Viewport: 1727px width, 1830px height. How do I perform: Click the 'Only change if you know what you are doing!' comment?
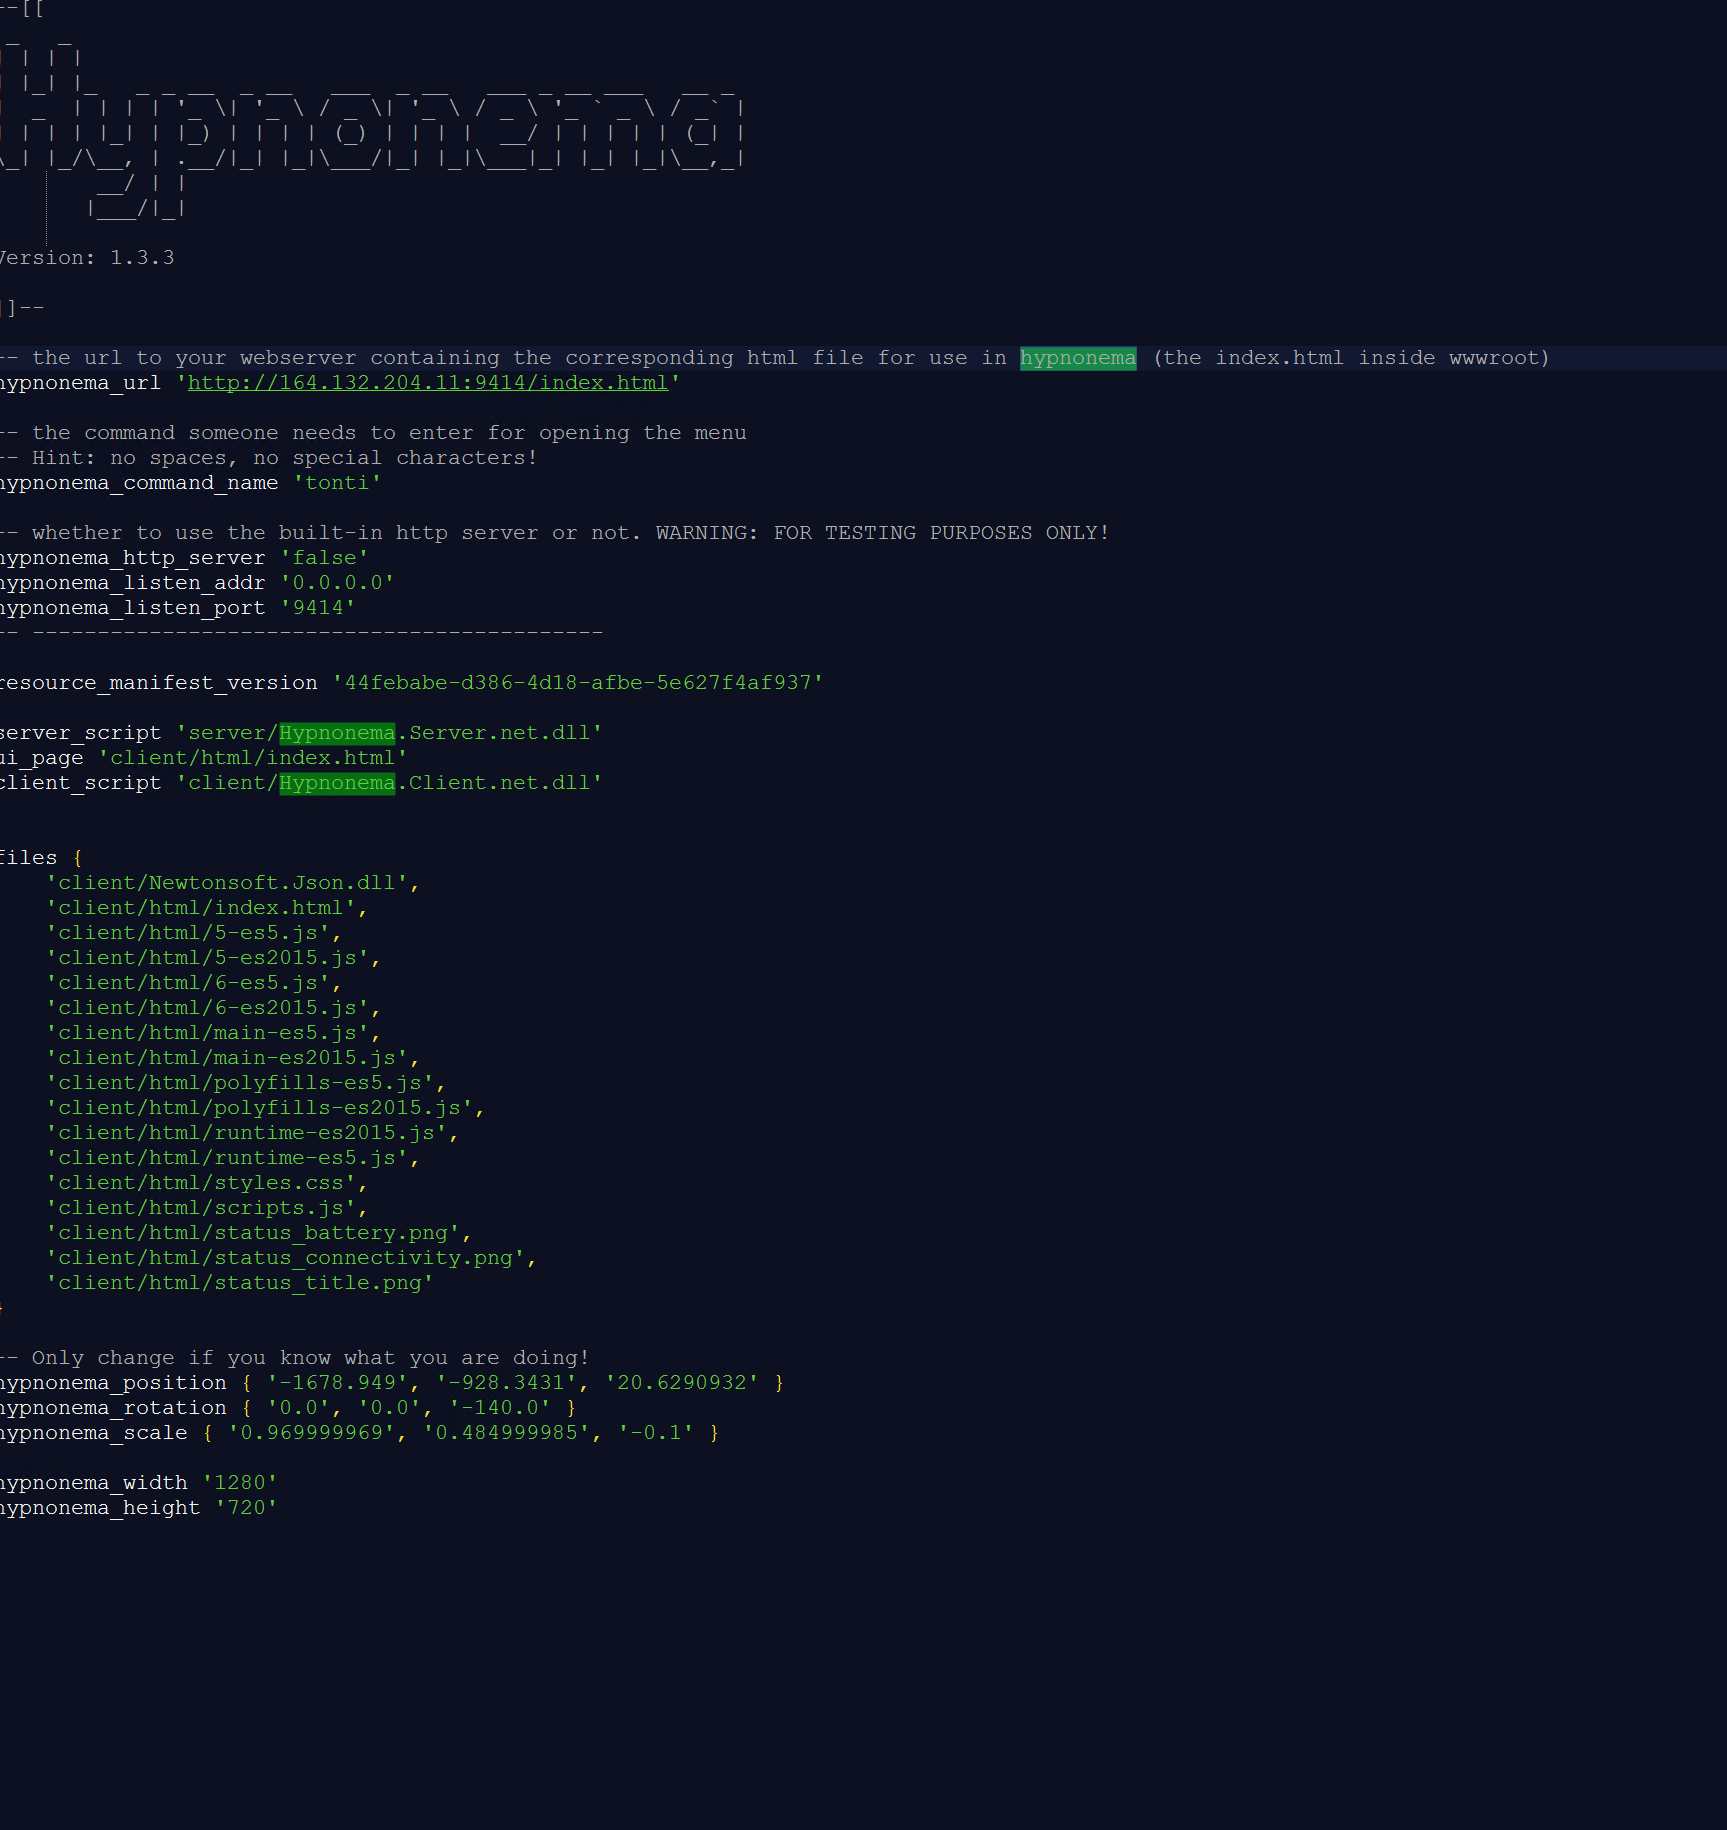(x=295, y=1358)
